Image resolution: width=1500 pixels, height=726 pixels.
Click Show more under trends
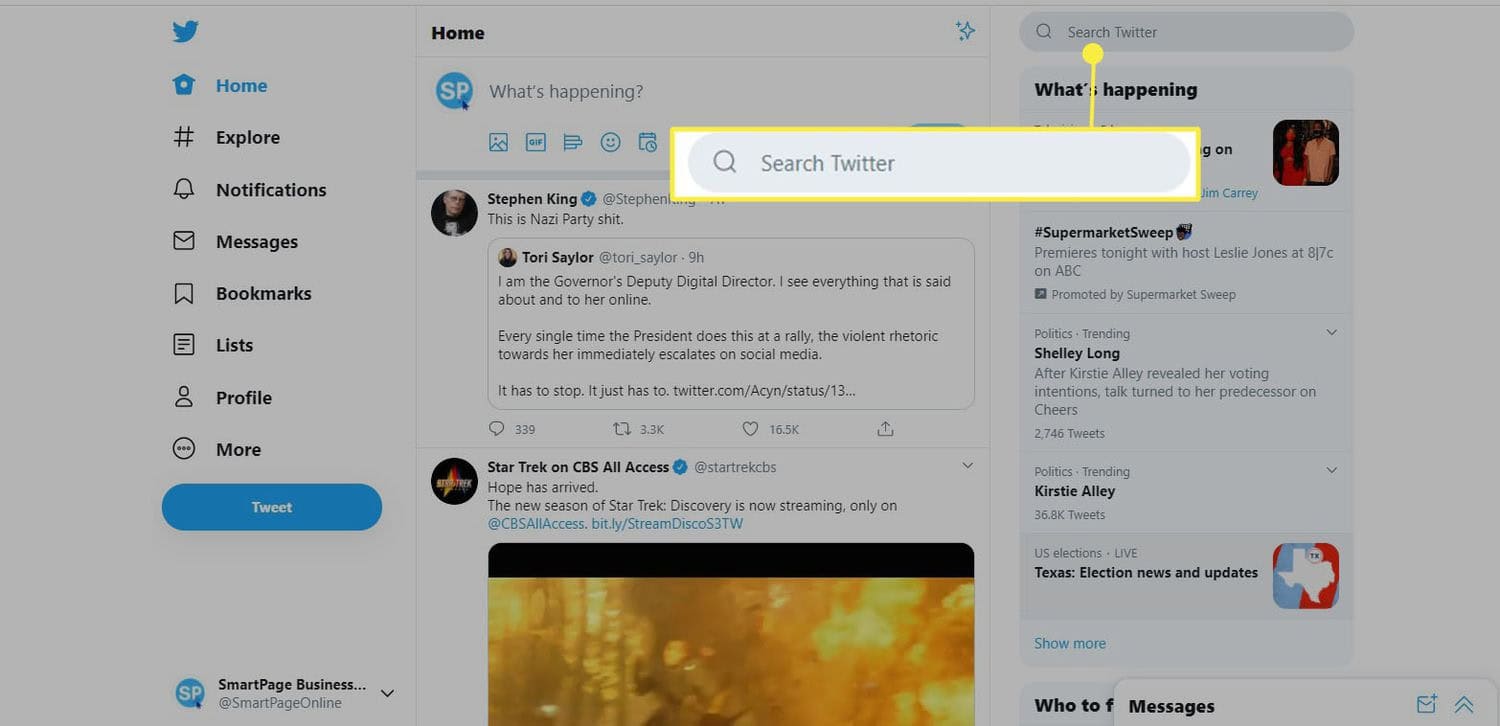1070,643
